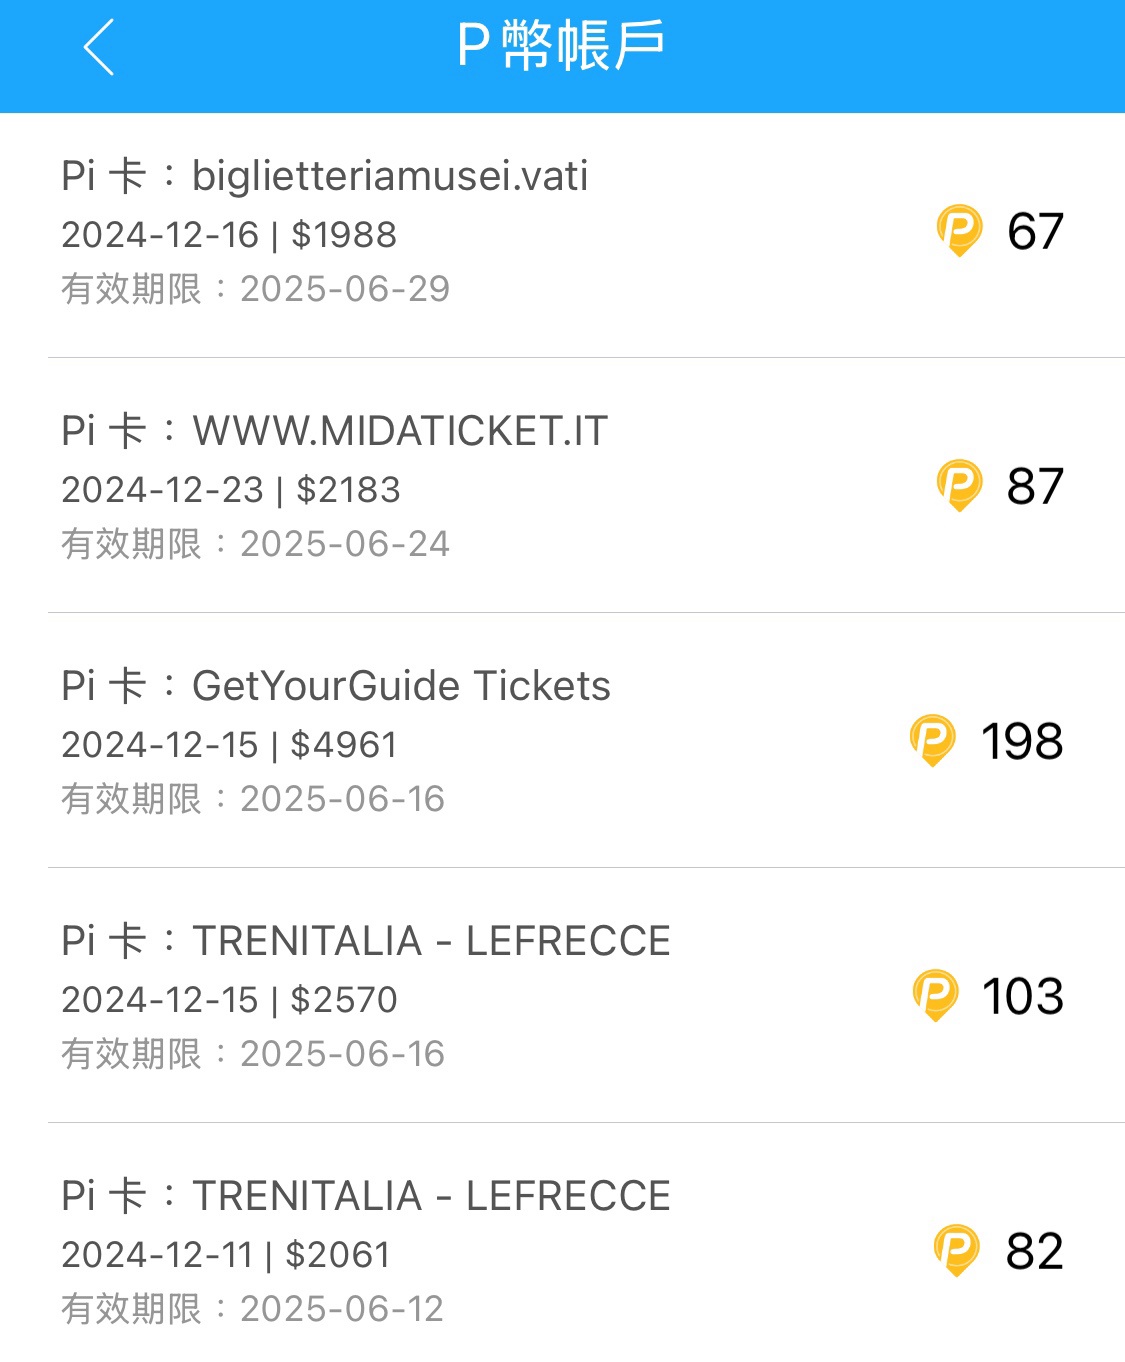Viewport: 1125px width, 1362px height.
Task: Tap the 198 points amount
Action: point(1021,741)
